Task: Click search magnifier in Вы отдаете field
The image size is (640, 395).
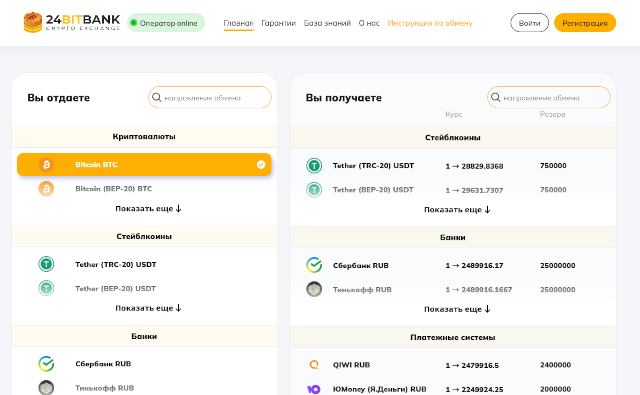Action: click(156, 98)
